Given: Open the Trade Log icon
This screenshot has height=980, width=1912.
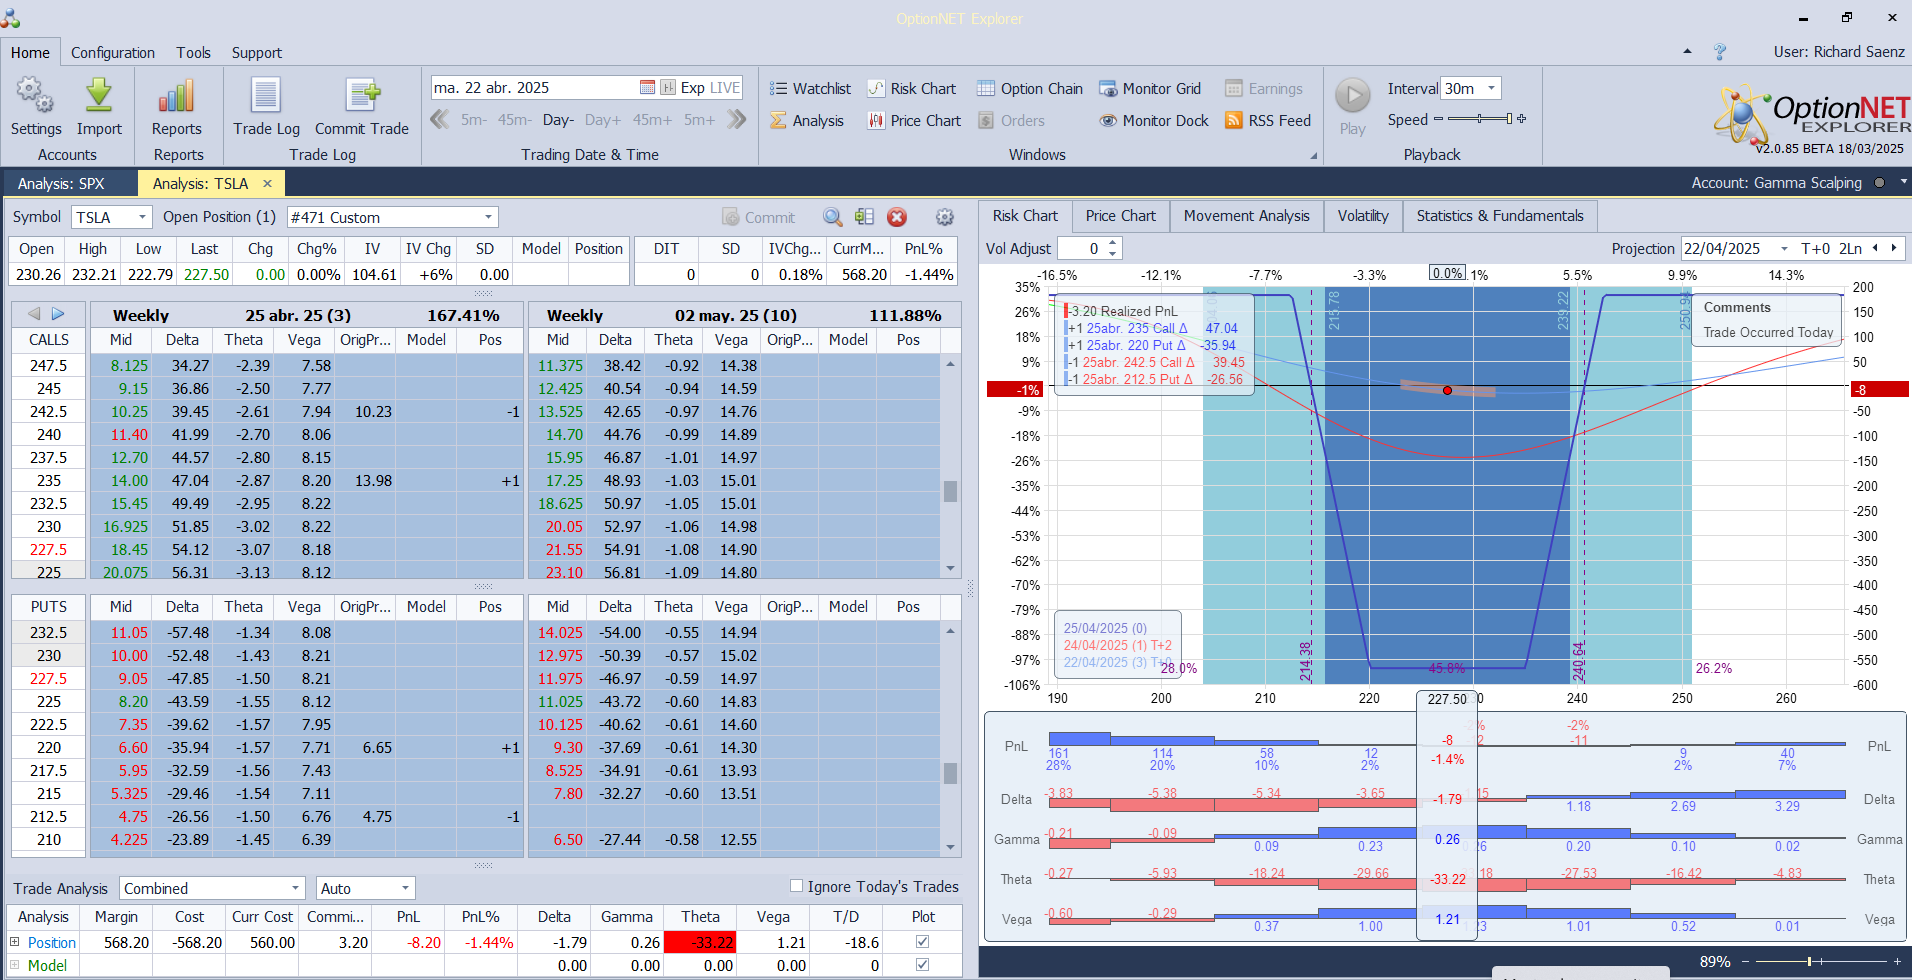Looking at the screenshot, I should [266, 97].
